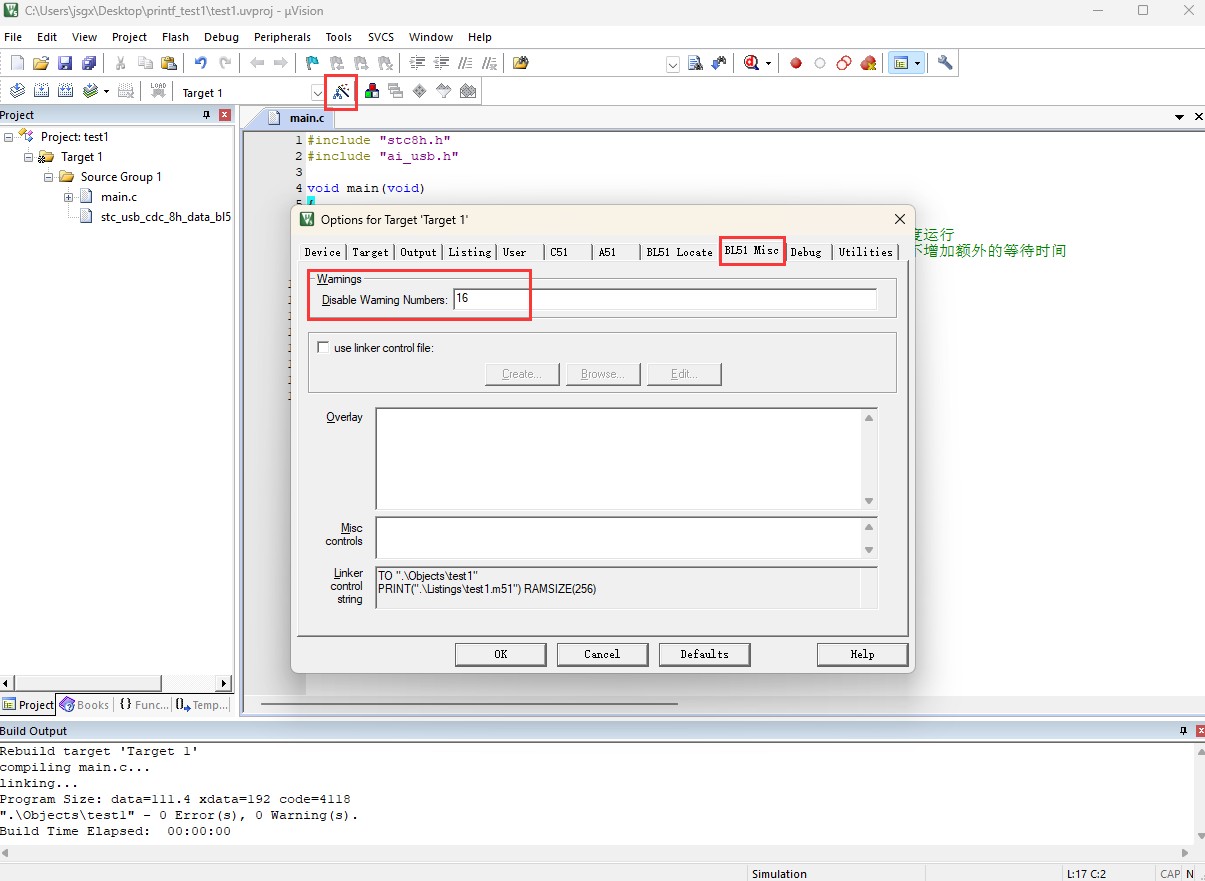
Task: Switch to the Templates panel tab
Action: point(201,704)
